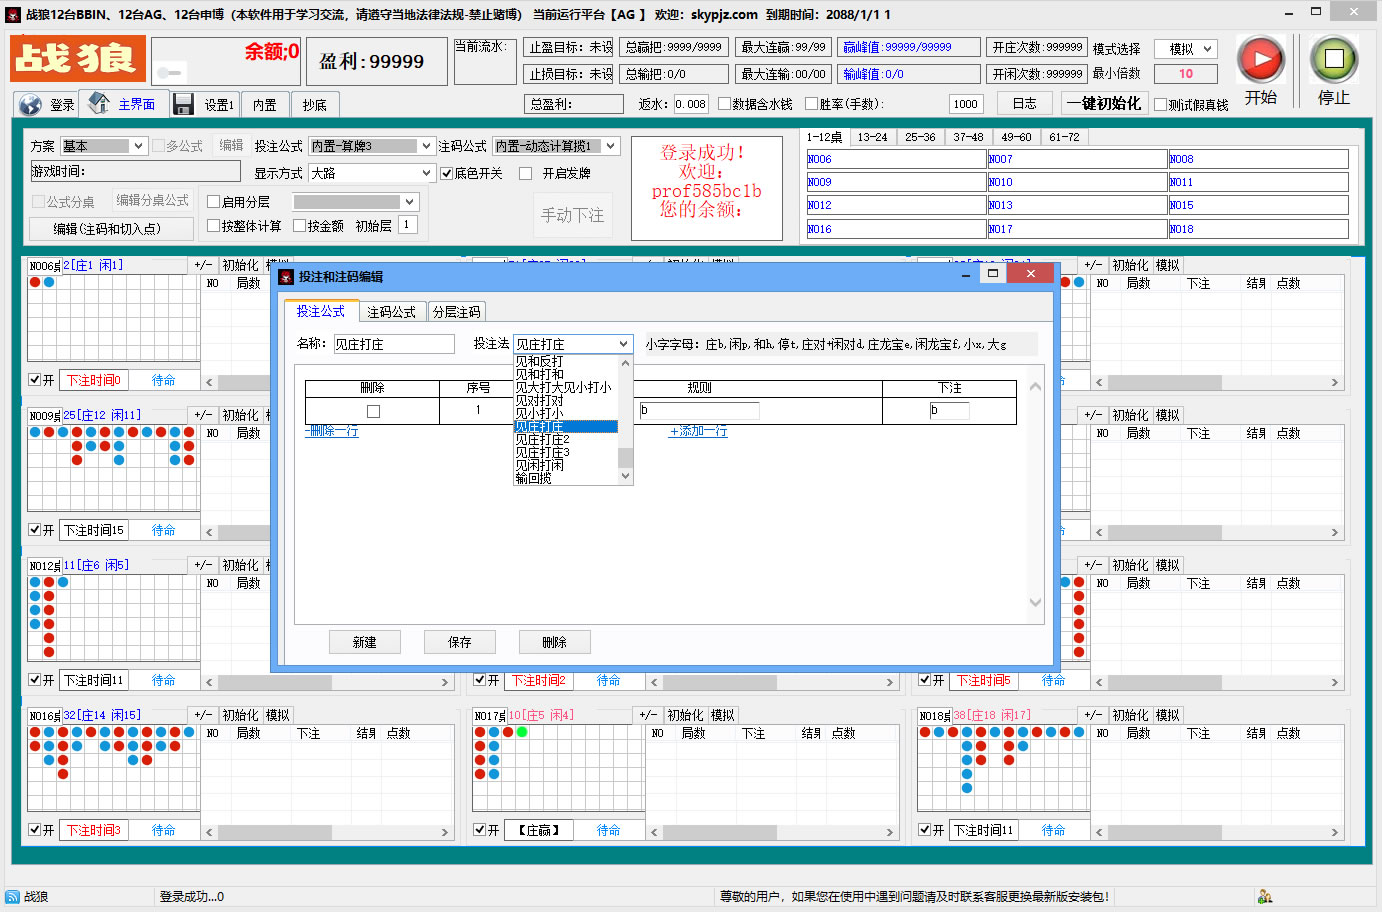Click the person icon in the status bar
Viewport: 1382px width, 912px height.
1264,895
